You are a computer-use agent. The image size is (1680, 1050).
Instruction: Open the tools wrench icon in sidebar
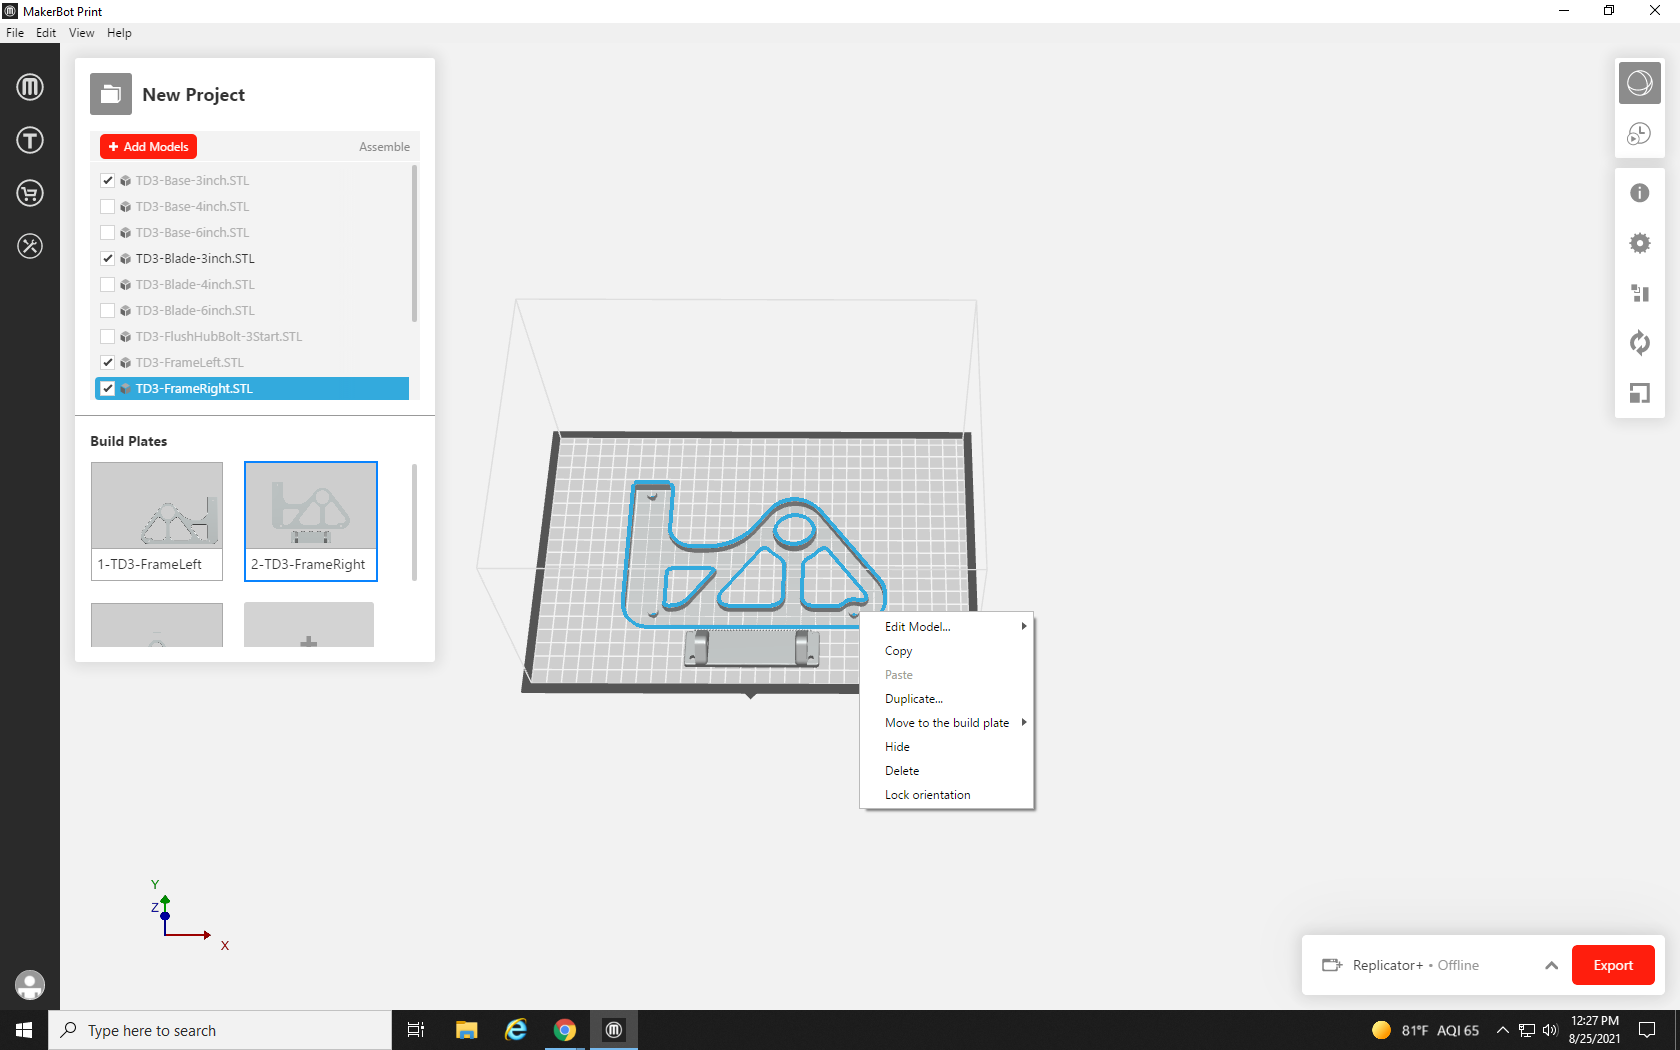point(30,246)
